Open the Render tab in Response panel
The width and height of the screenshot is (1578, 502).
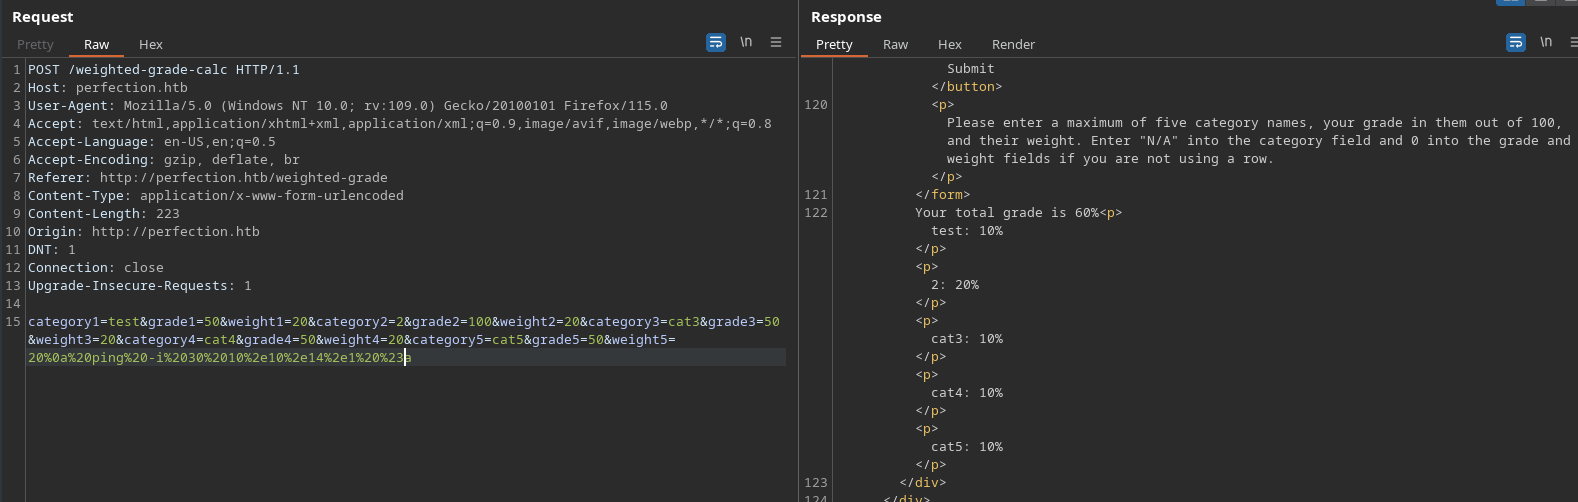coord(1013,44)
